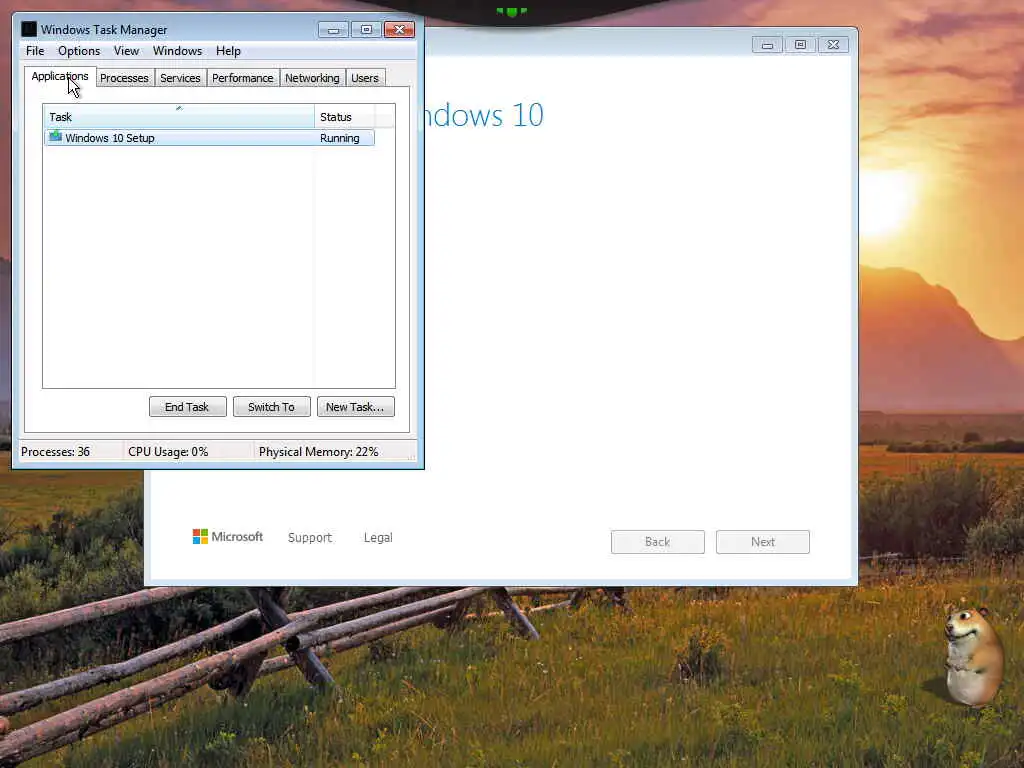Open the Options menu
Screen dimensions: 1024x768
coord(79,51)
